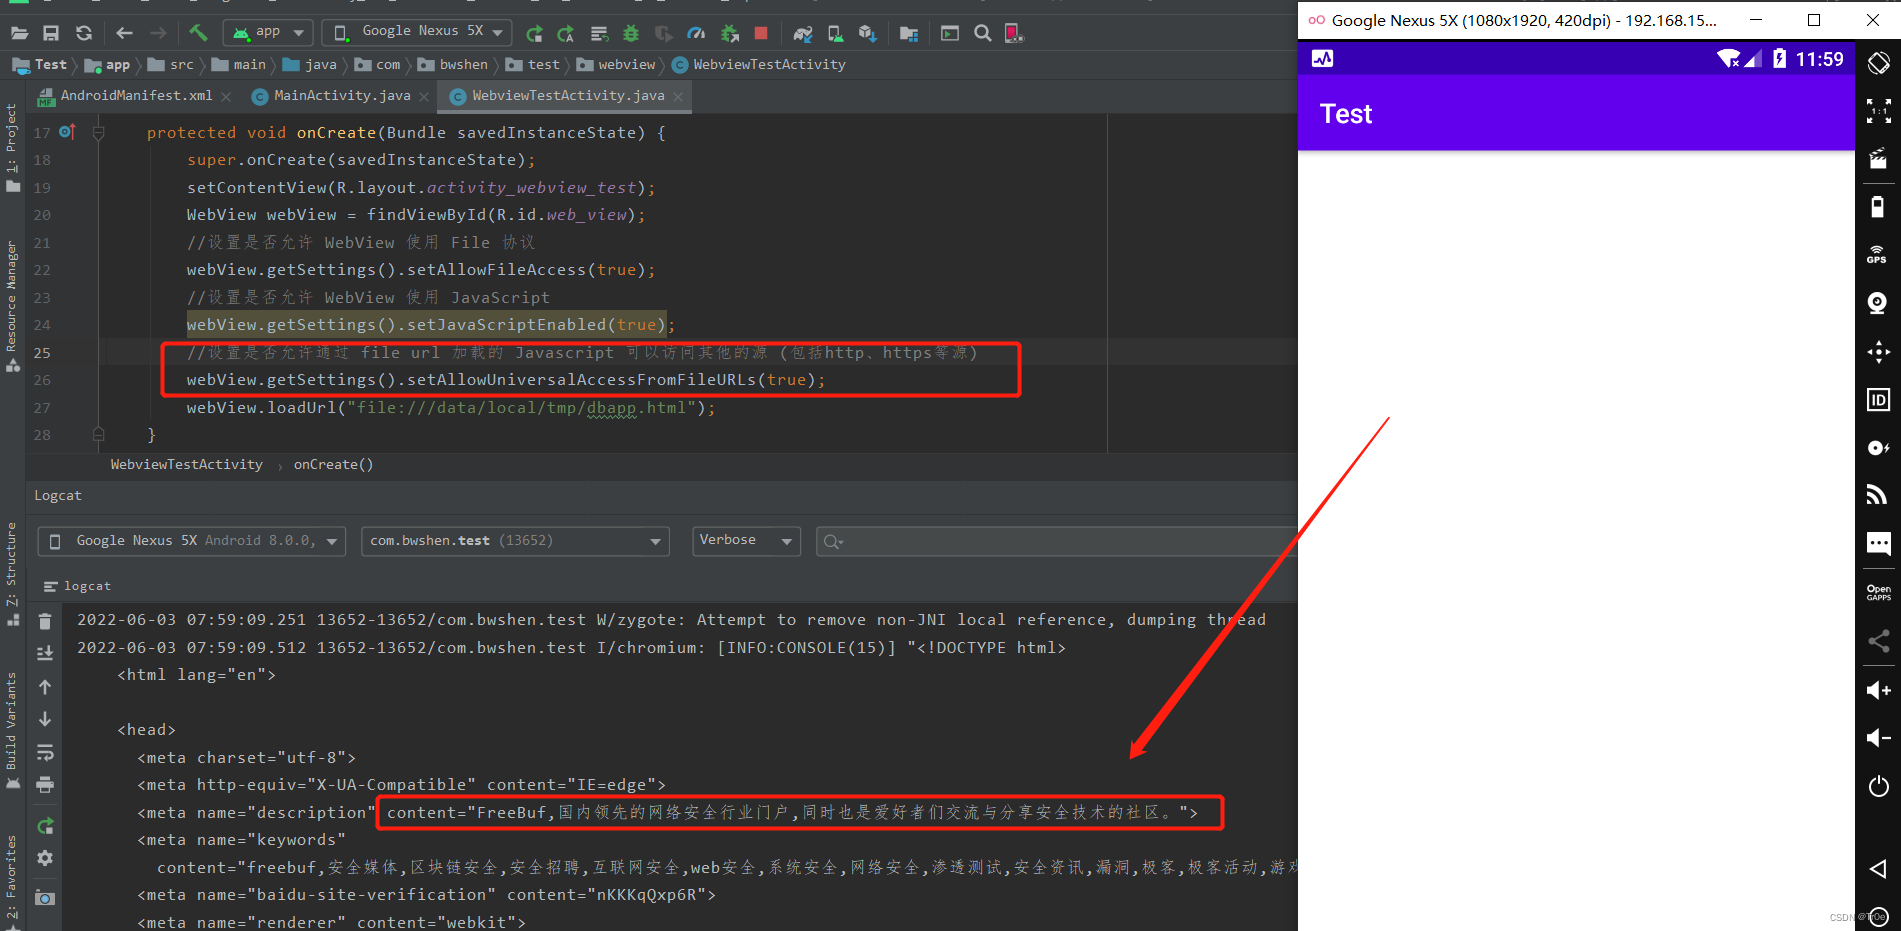Click the Sync/Reload toolbar icon
This screenshot has height=931, width=1901.
[84, 33]
